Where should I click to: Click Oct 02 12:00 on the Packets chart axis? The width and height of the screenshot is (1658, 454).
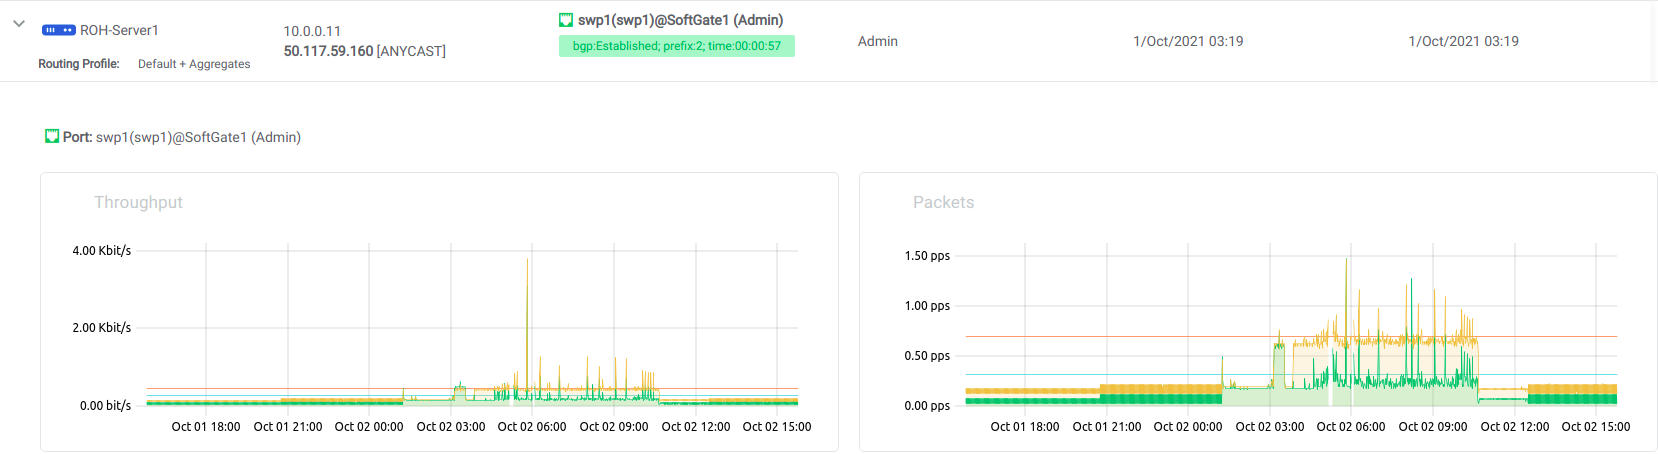(1514, 427)
